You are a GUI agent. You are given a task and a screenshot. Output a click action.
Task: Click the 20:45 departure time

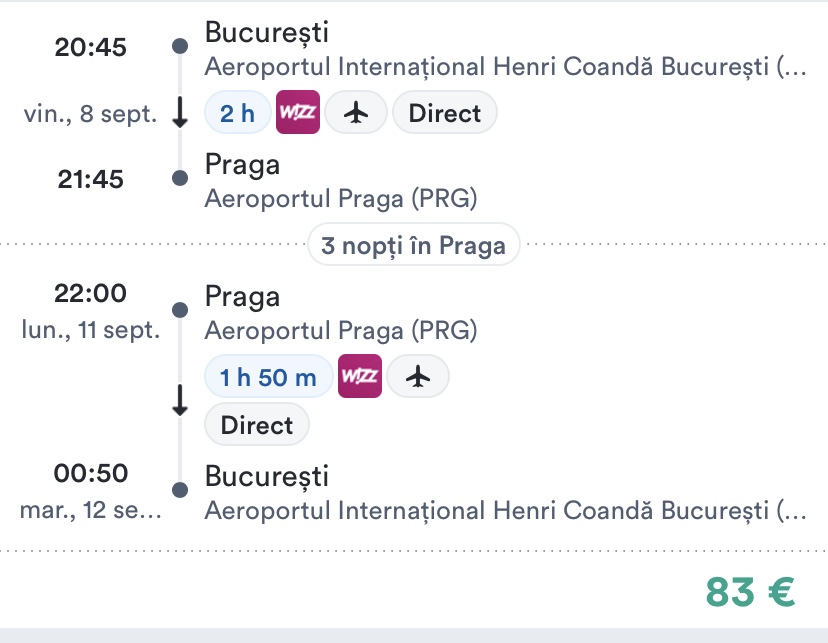click(90, 46)
